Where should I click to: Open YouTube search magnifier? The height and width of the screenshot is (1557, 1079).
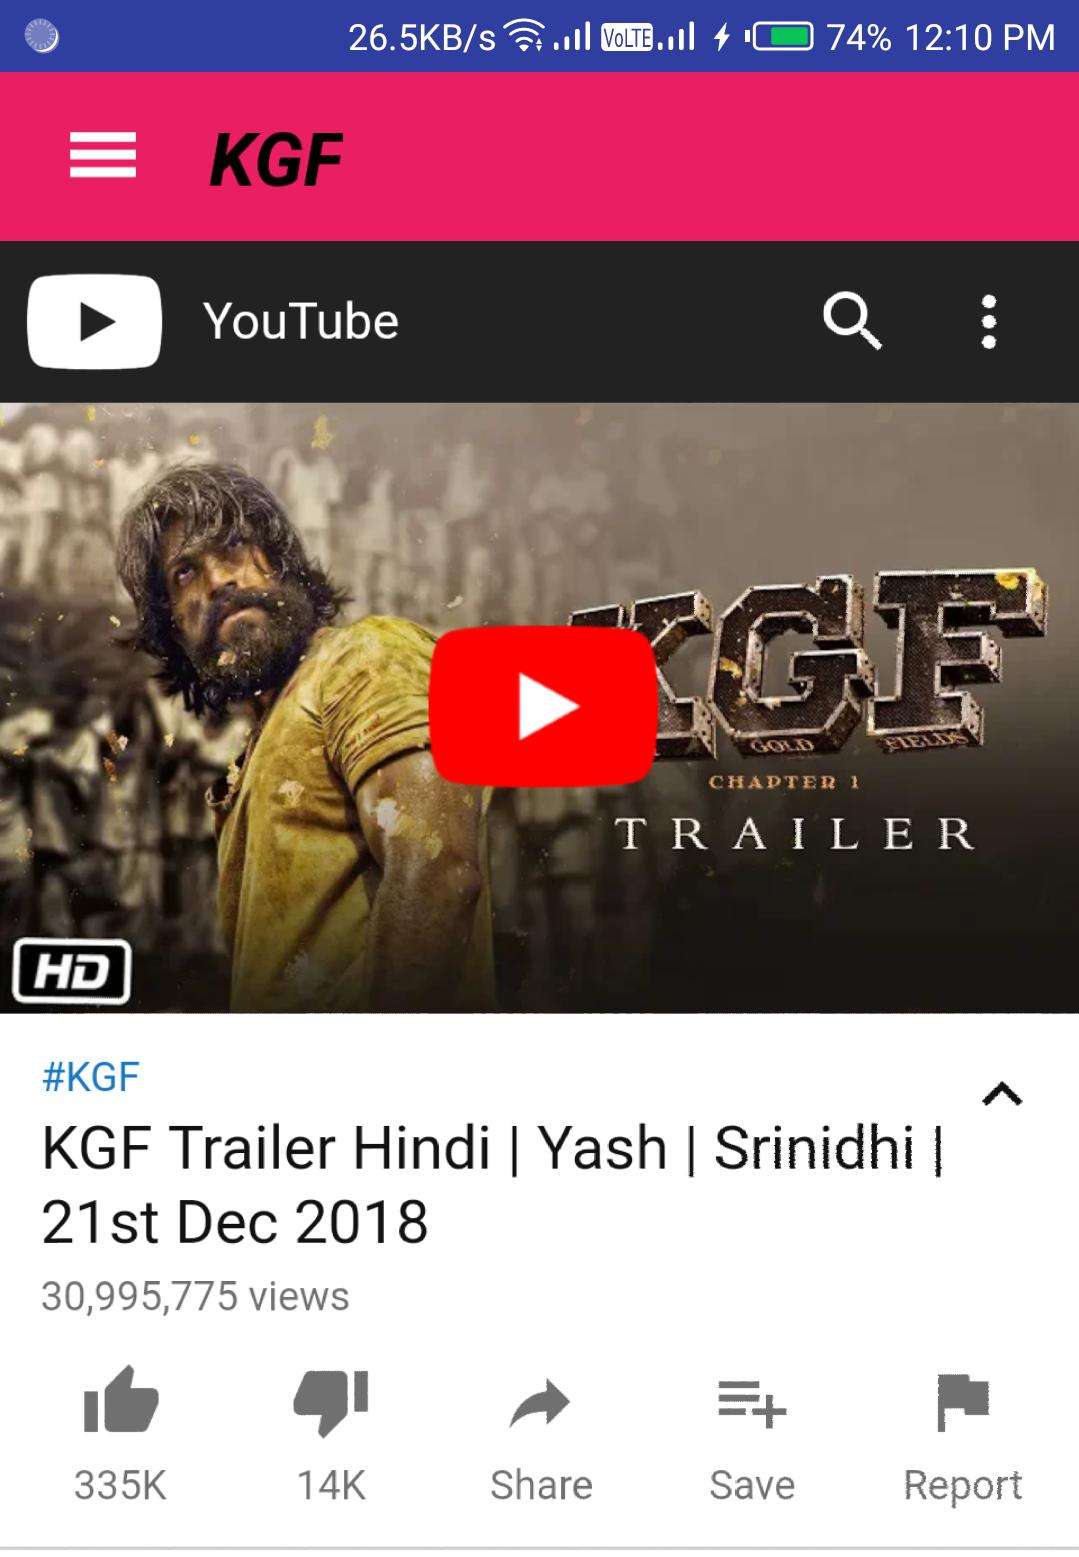pyautogui.click(x=852, y=322)
